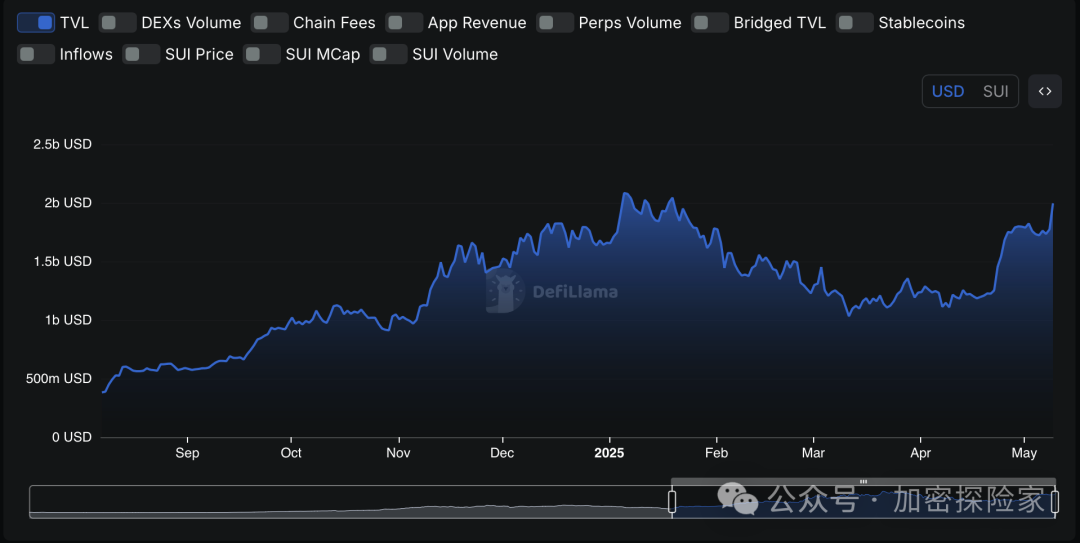Disable the TVL toggle
Image resolution: width=1080 pixels, height=543 pixels.
point(36,22)
